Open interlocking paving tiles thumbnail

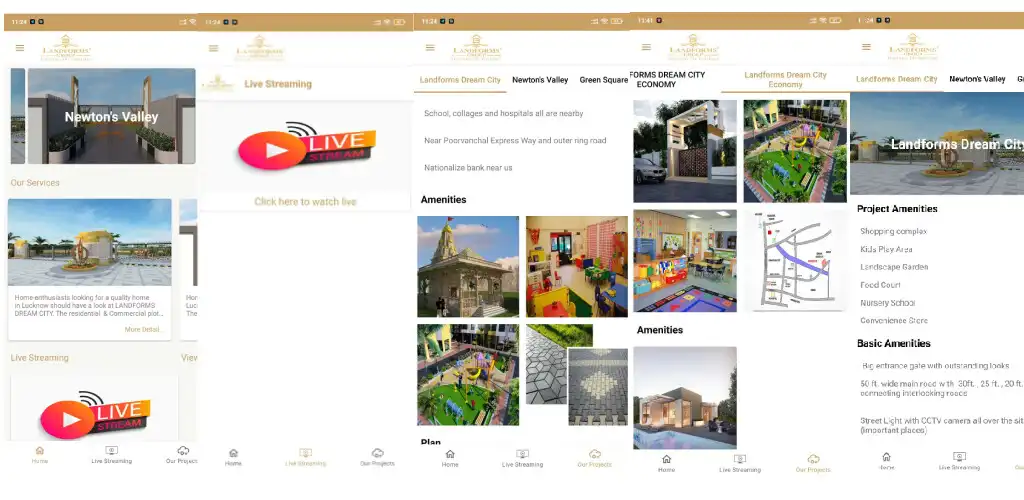[577, 375]
